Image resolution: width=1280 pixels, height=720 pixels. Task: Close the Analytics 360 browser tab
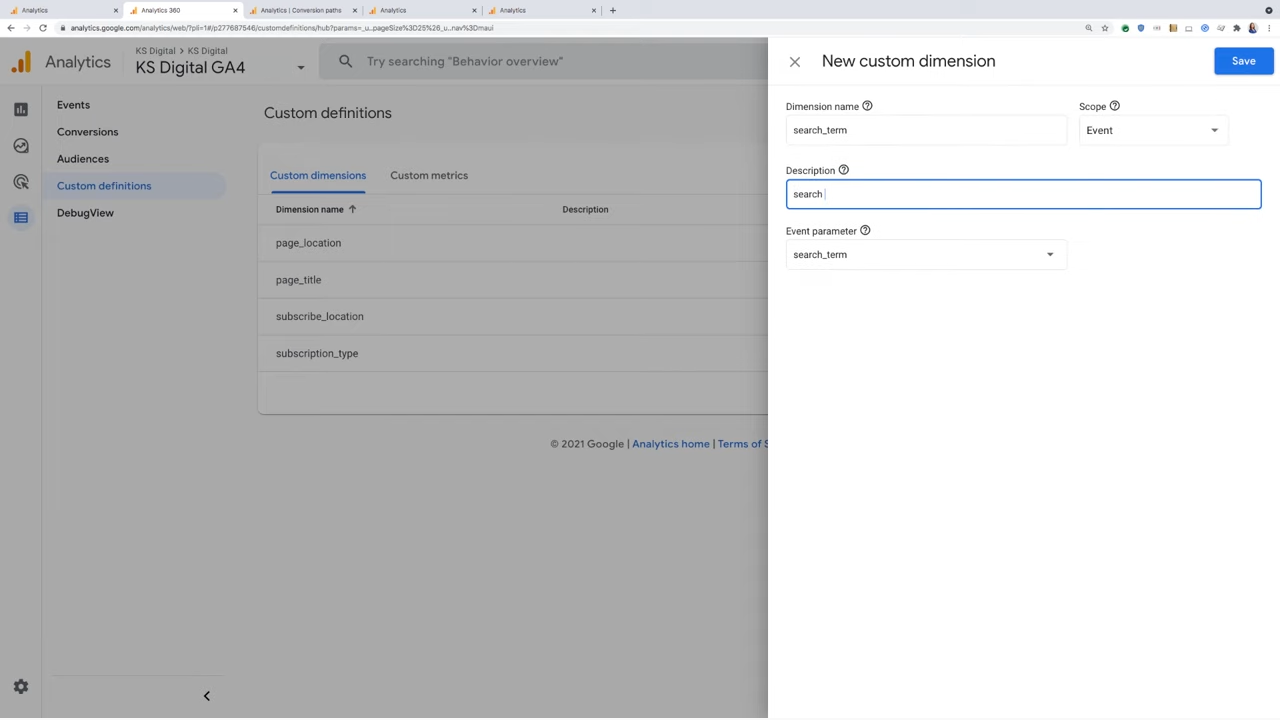pos(235,10)
